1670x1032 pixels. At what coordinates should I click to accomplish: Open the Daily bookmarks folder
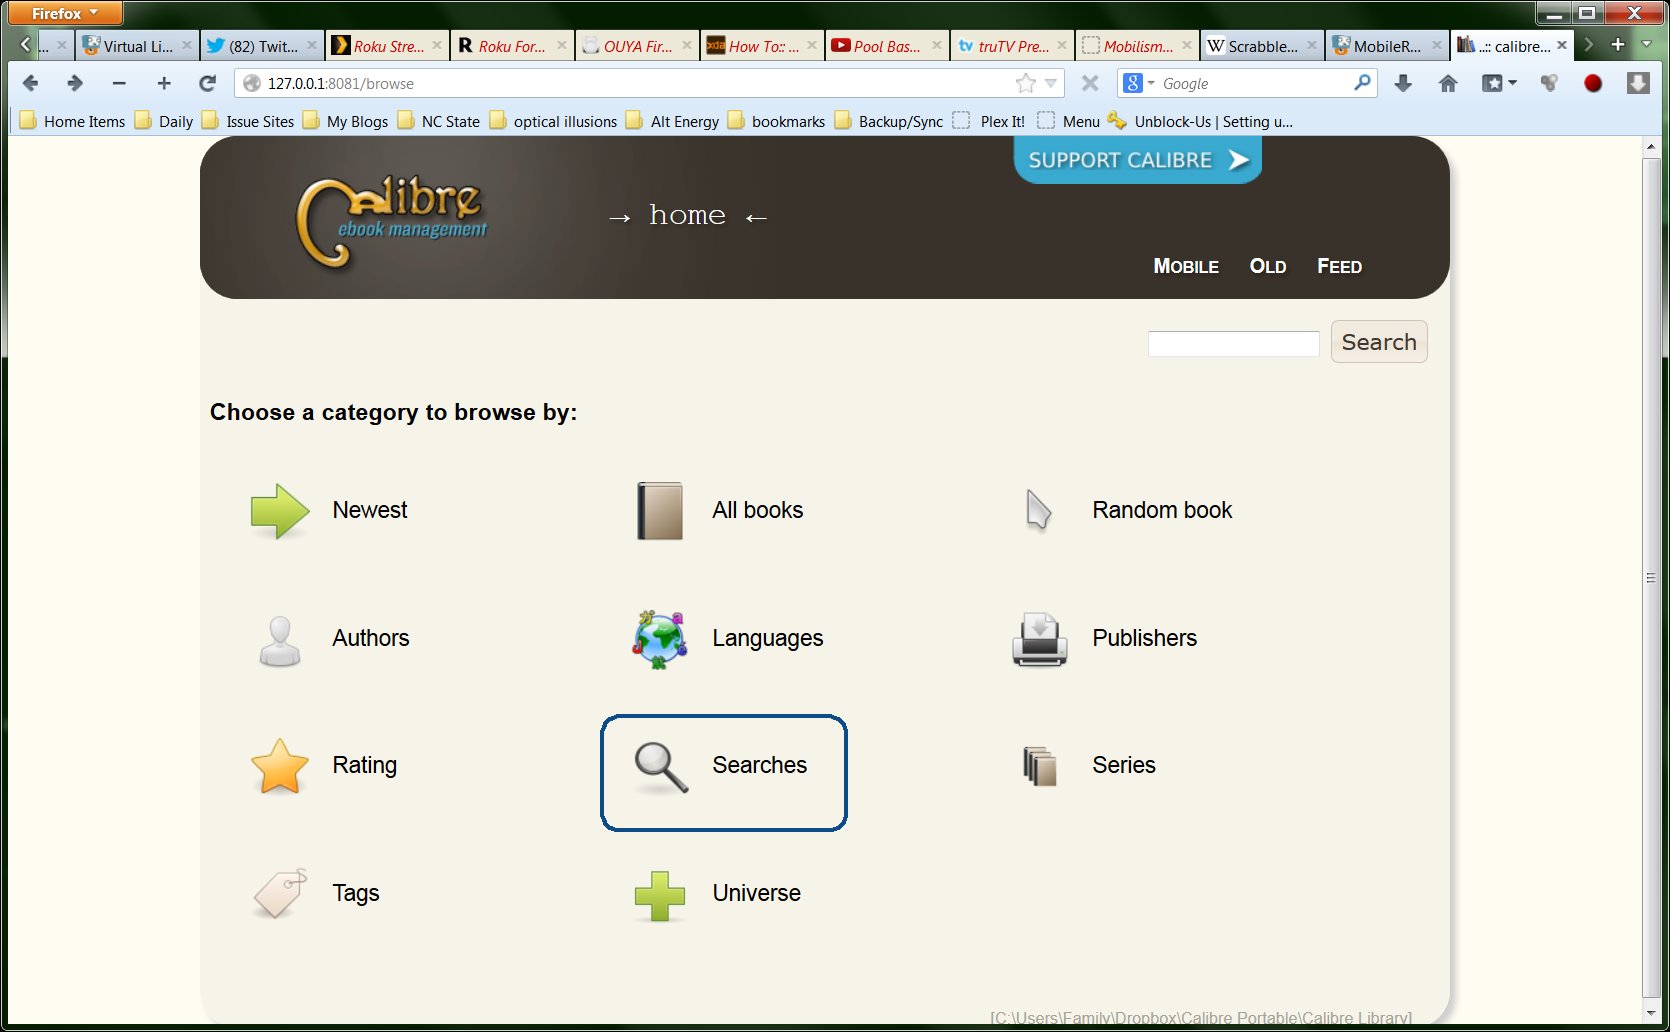pos(164,121)
